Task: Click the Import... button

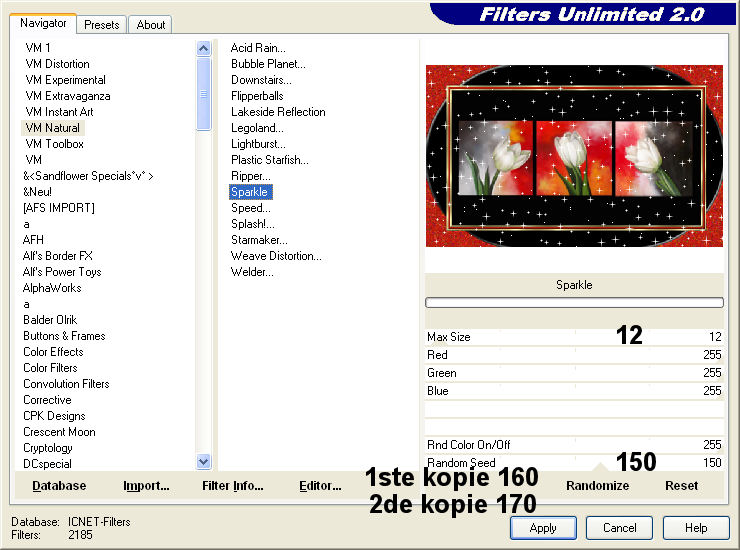Action: 146,486
